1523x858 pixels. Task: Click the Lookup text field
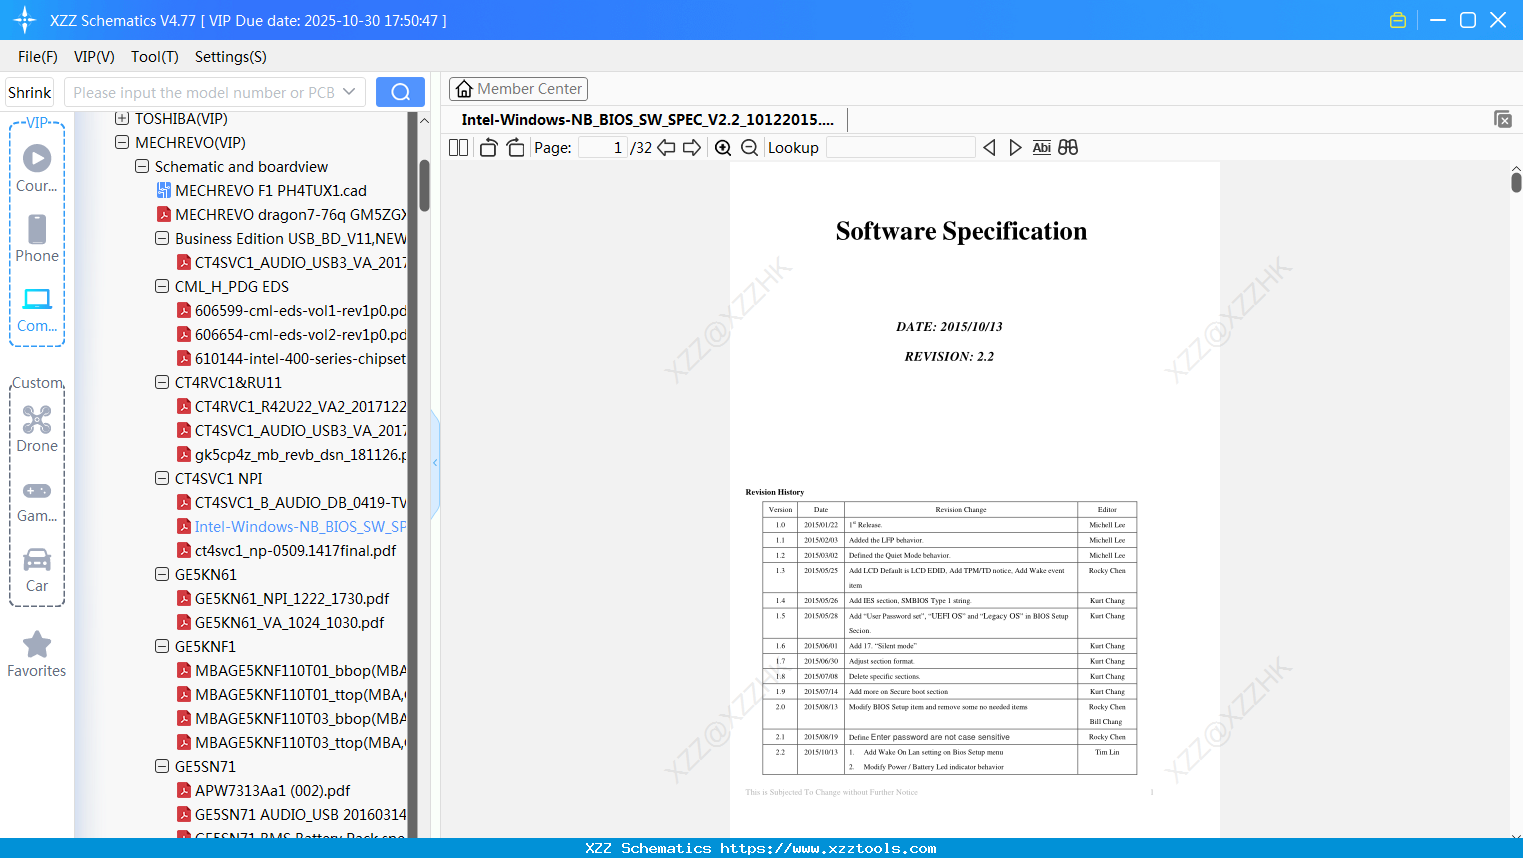901,148
